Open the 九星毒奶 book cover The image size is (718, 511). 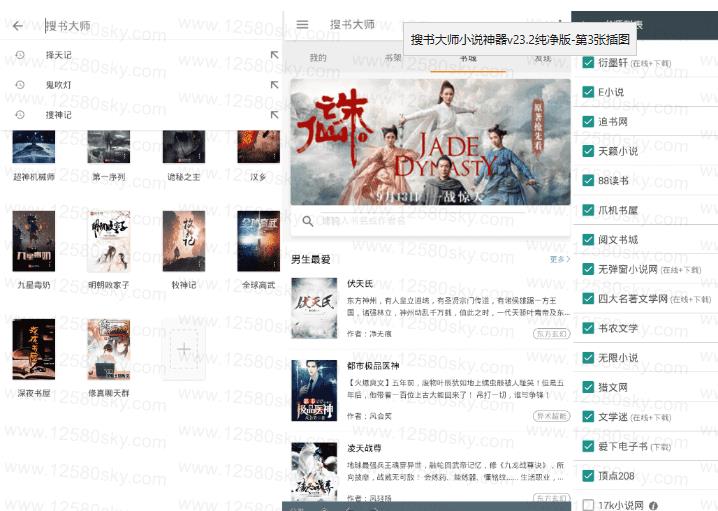coord(34,241)
